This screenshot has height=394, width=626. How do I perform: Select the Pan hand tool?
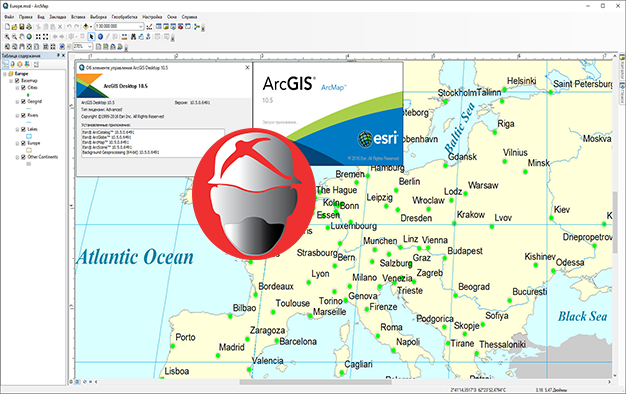point(22,37)
